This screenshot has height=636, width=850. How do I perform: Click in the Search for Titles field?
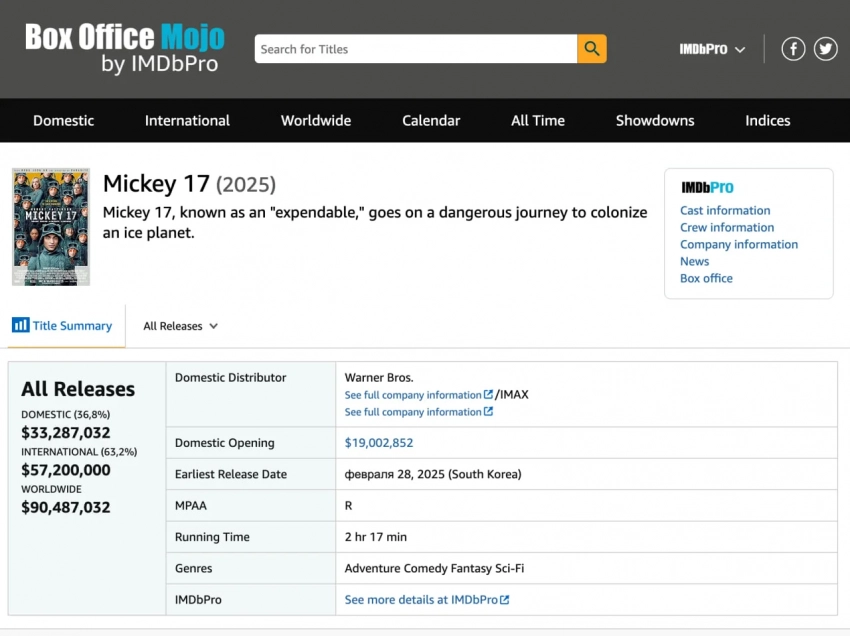pos(415,49)
